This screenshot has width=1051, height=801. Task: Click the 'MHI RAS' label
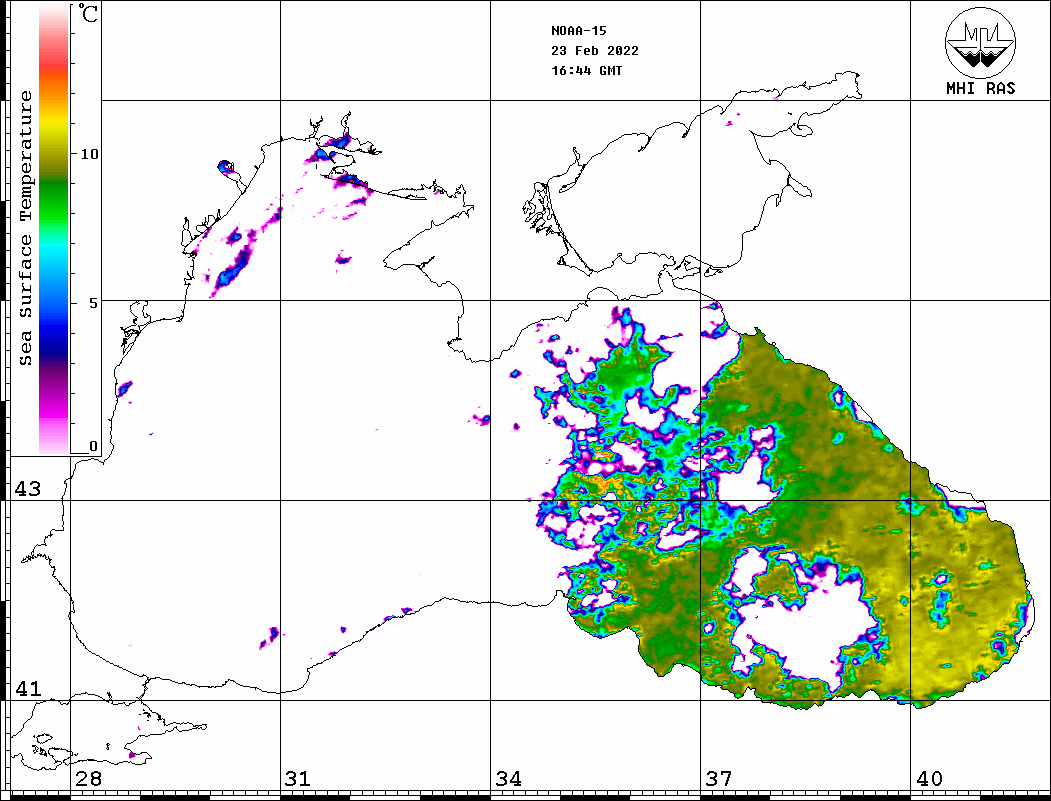[980, 88]
